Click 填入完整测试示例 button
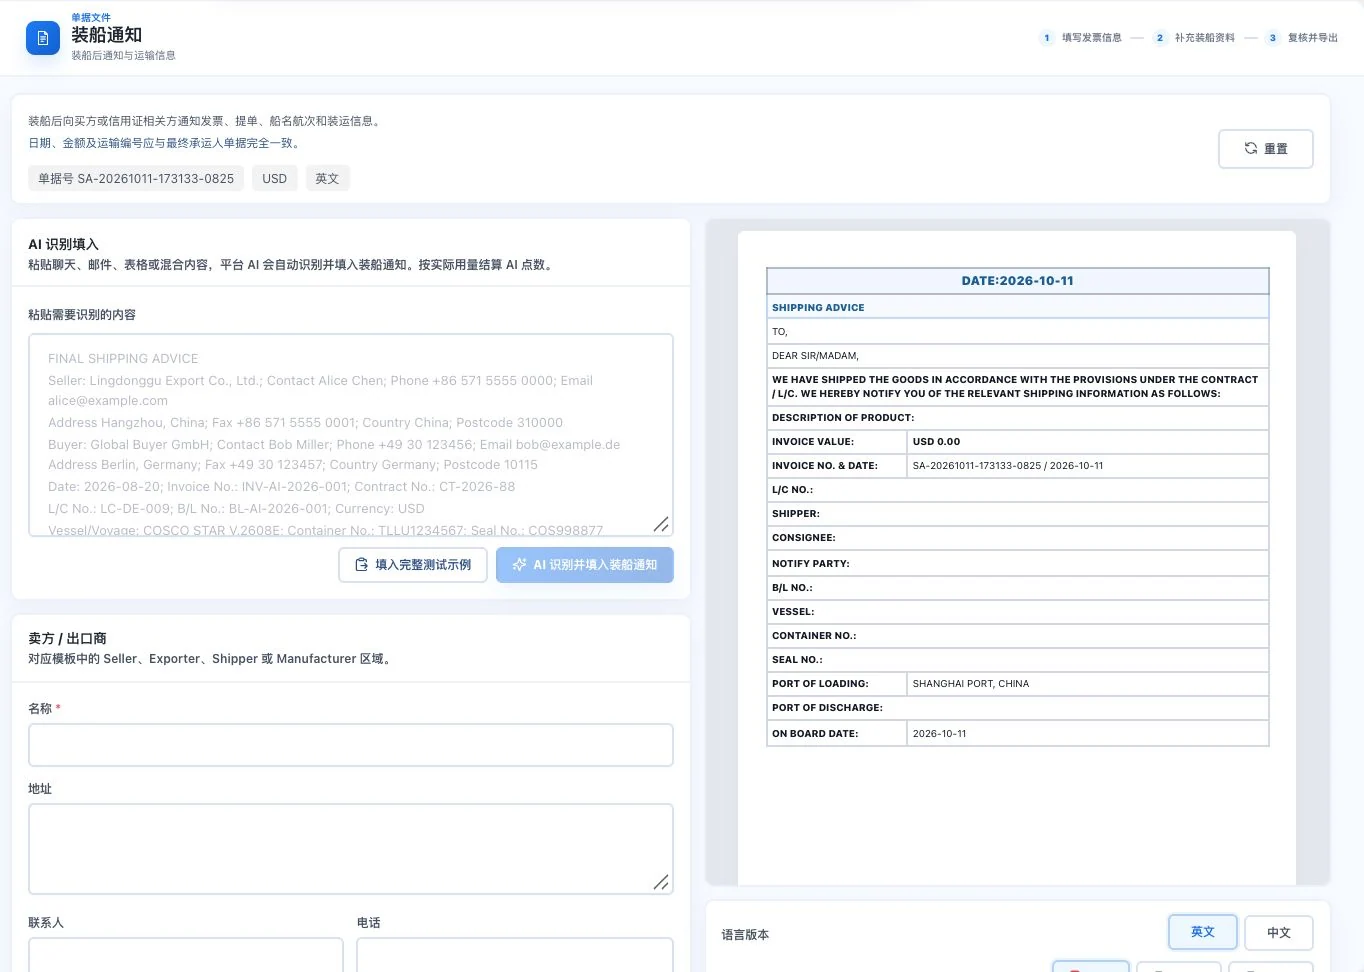The width and height of the screenshot is (1364, 972). (x=413, y=565)
